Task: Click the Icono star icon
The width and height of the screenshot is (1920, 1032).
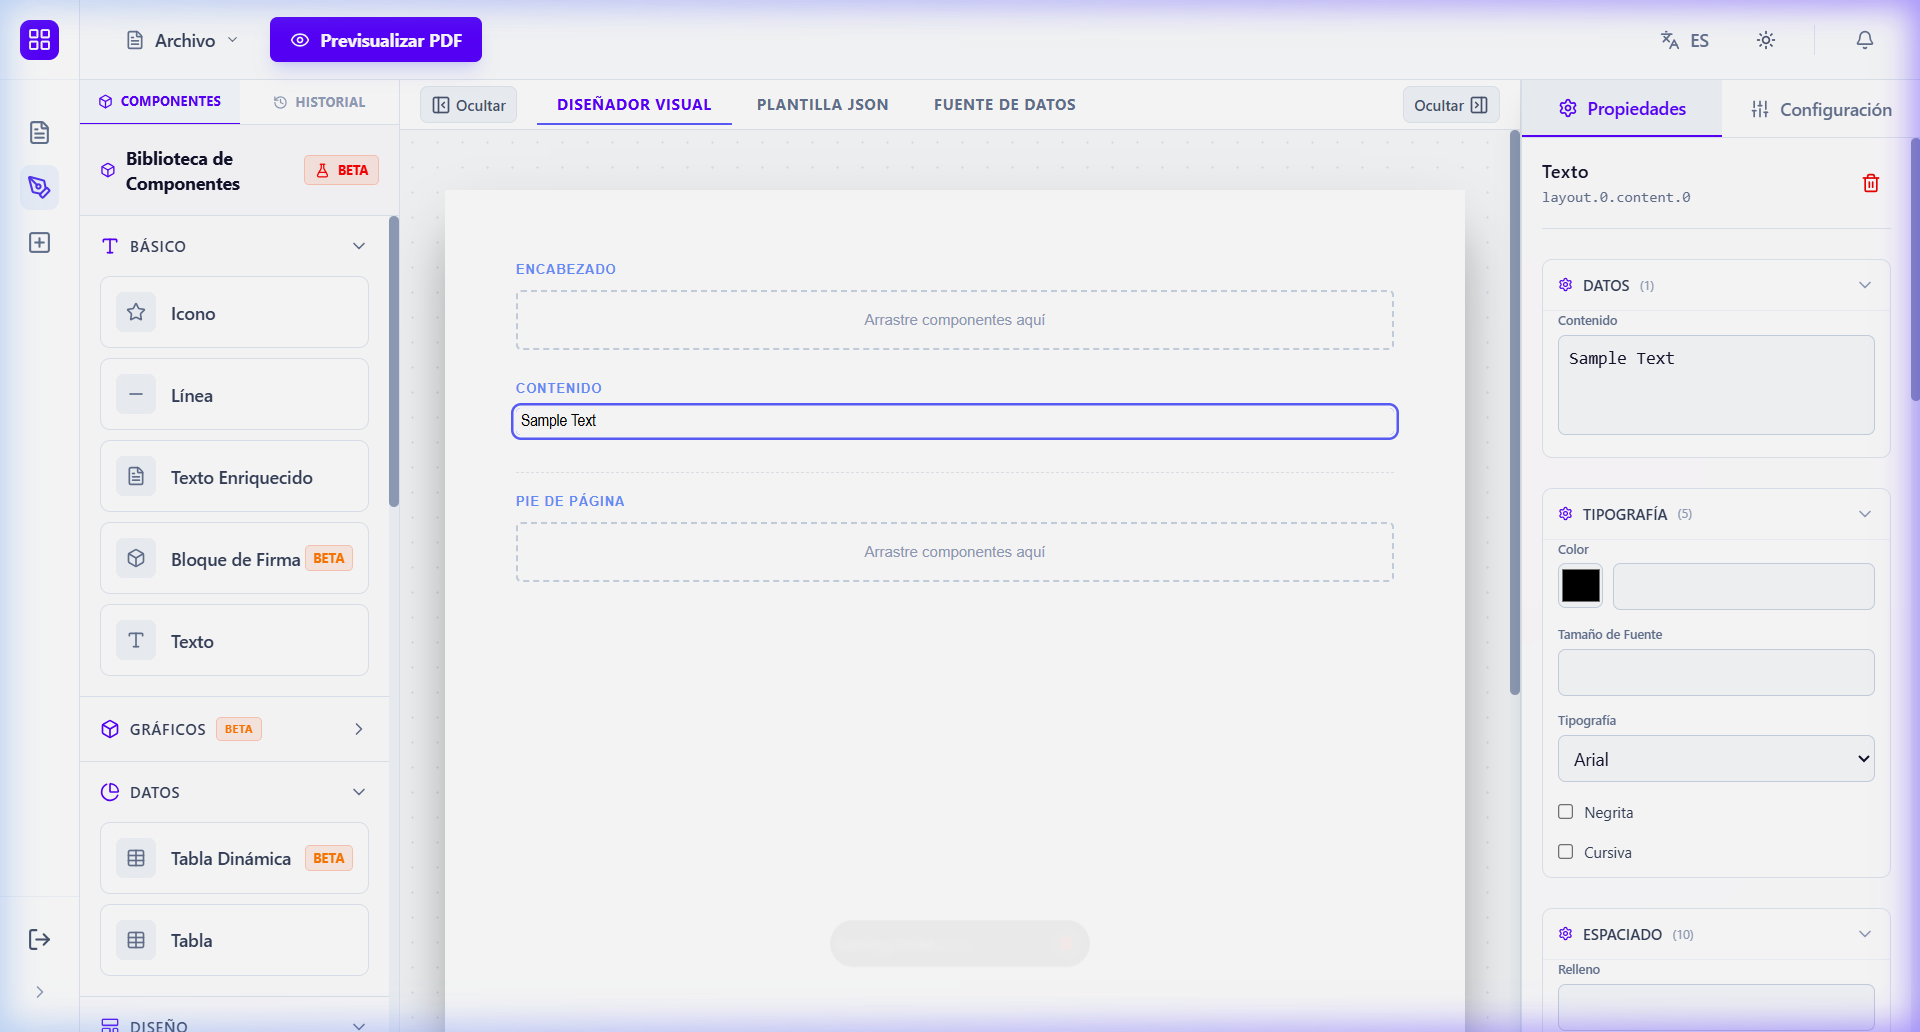Action: [x=136, y=313]
